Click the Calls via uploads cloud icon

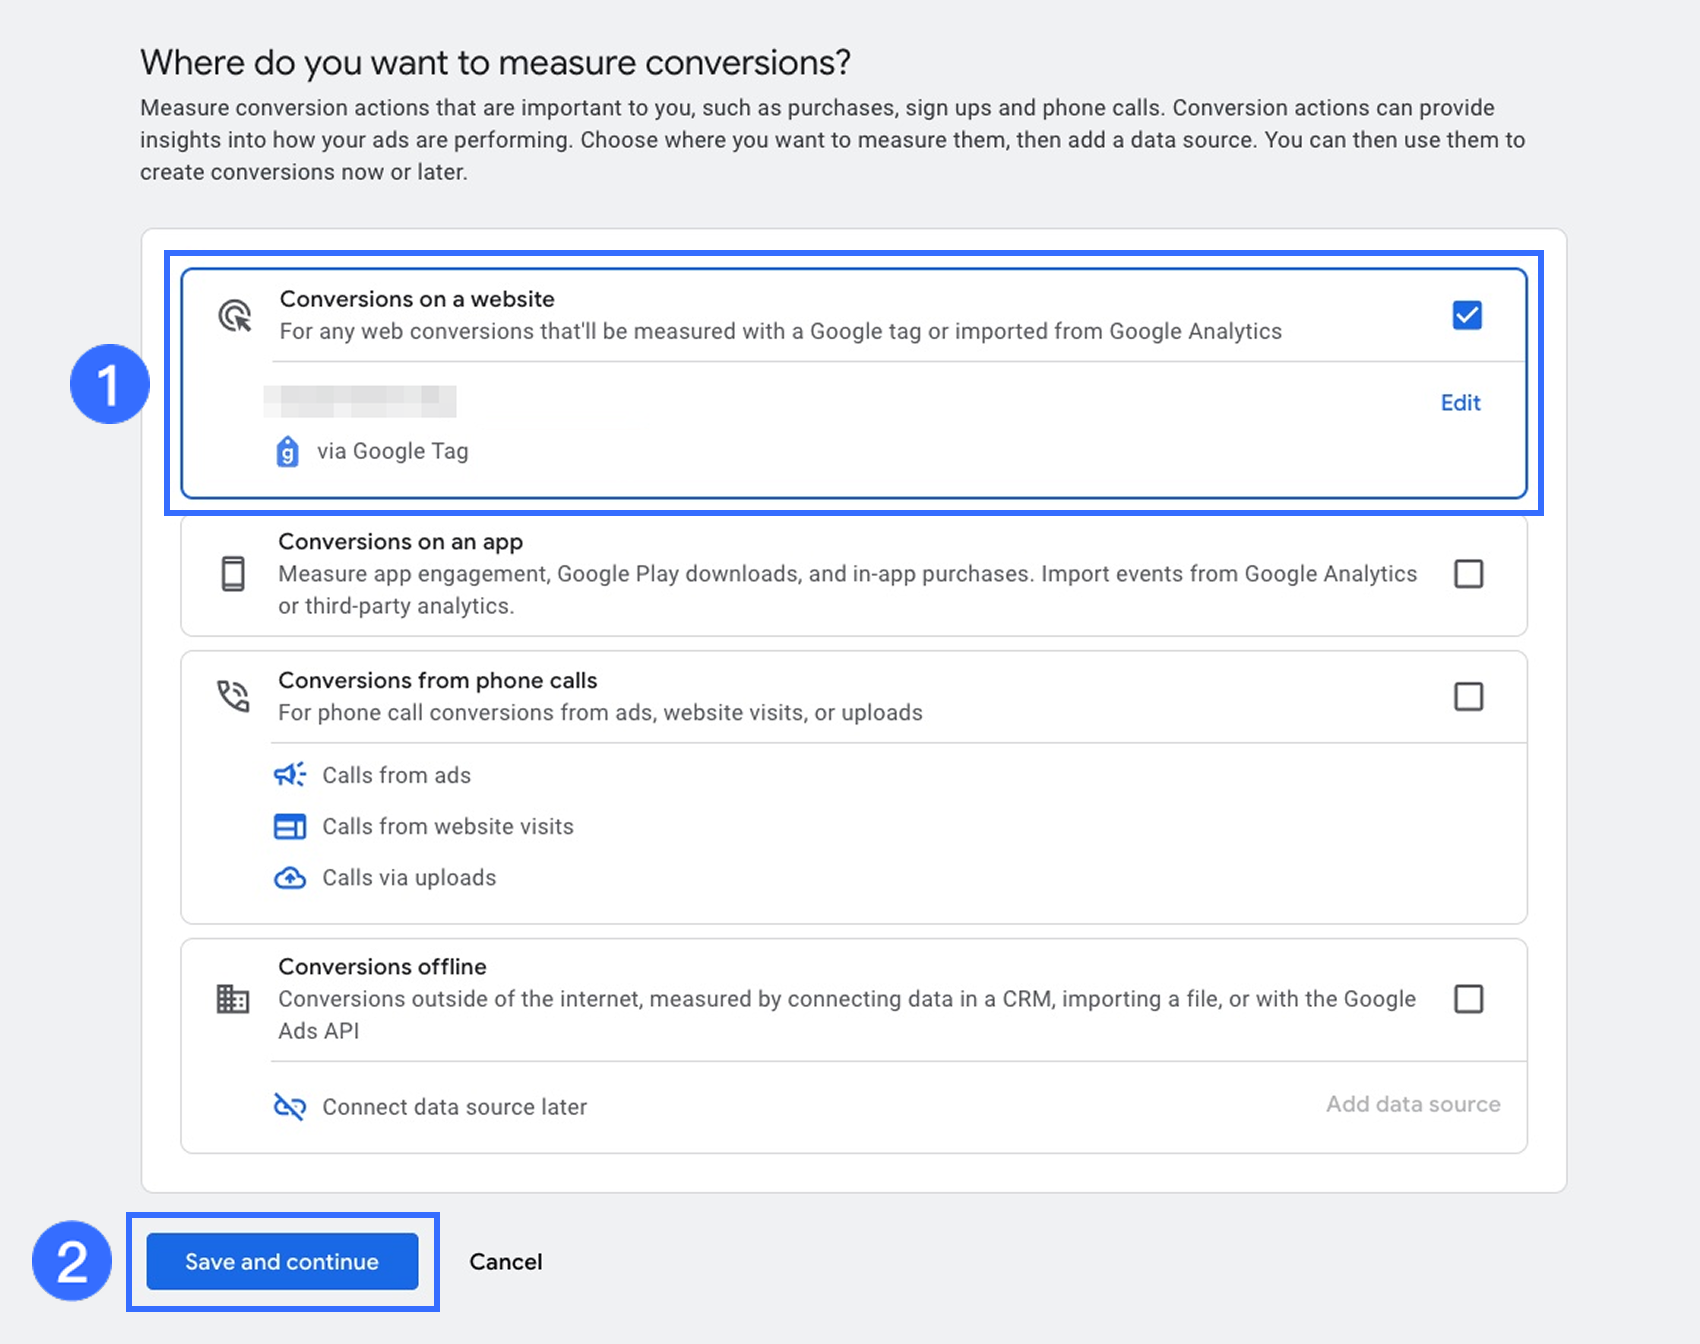(290, 878)
